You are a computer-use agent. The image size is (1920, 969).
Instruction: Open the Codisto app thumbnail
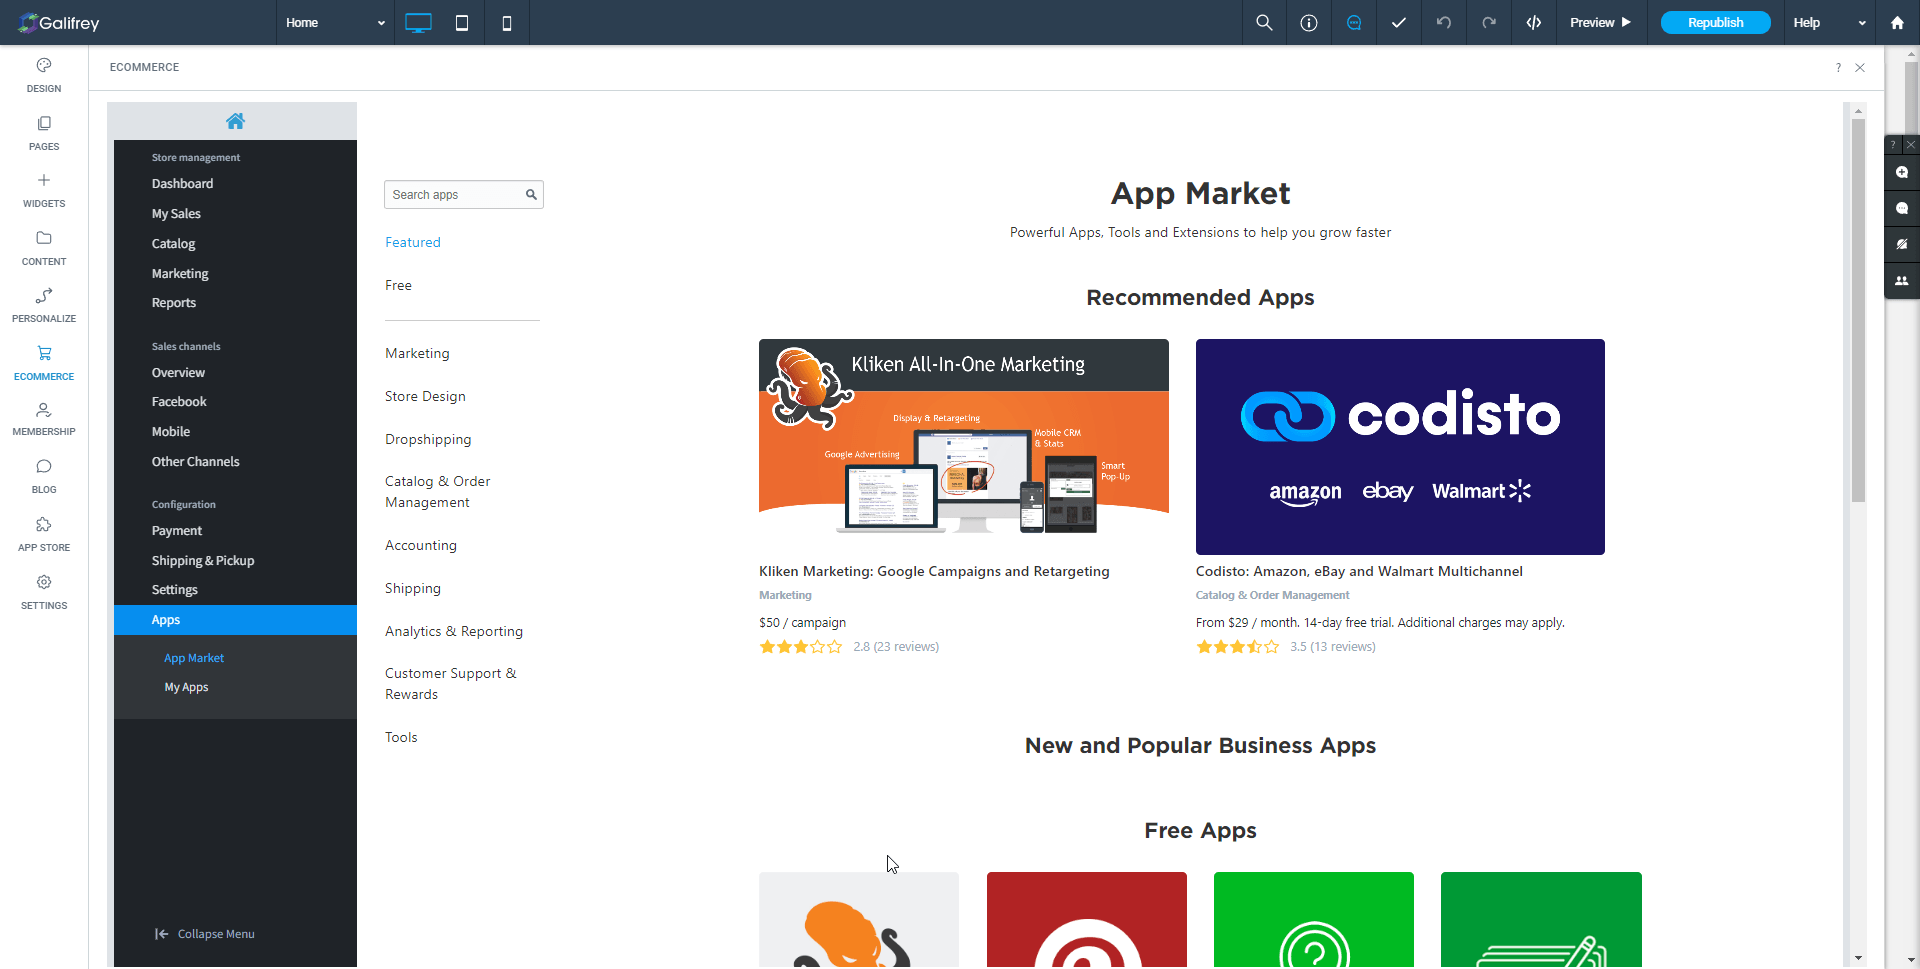click(x=1400, y=447)
